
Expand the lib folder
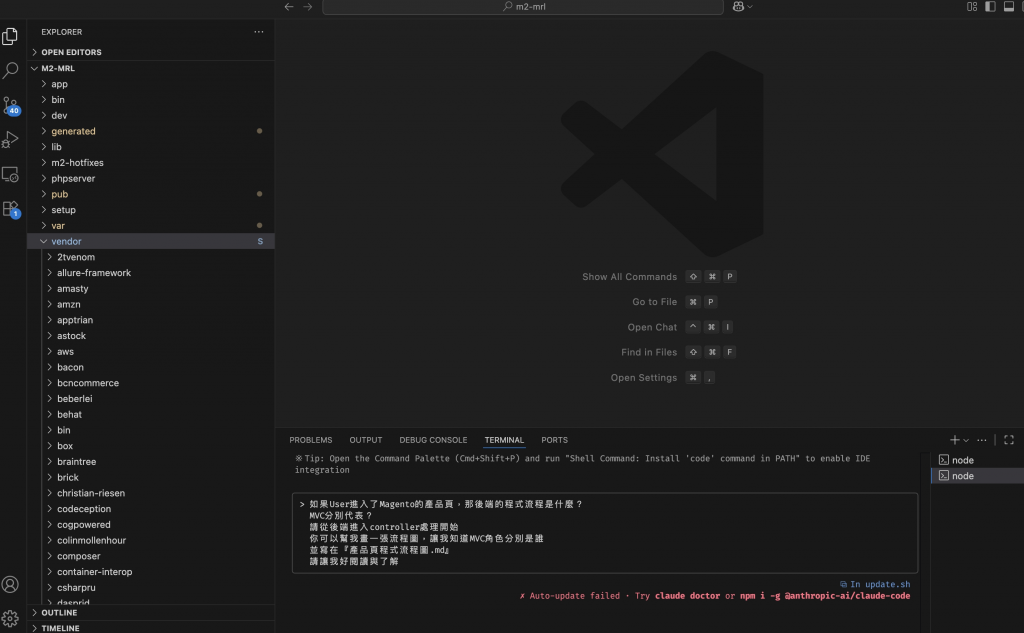click(151, 147)
